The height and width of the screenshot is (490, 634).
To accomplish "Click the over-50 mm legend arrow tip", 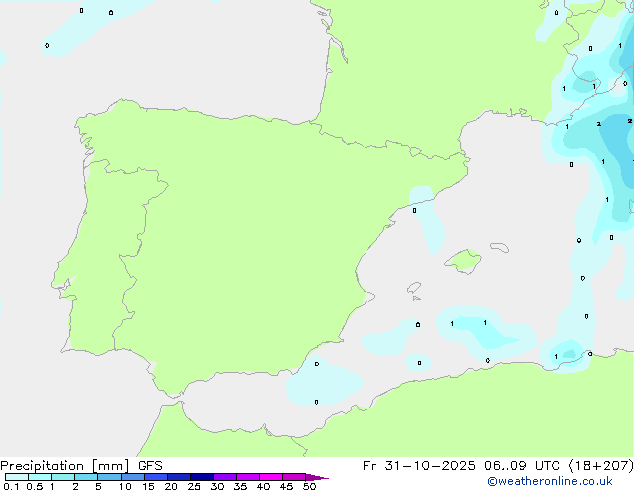I will (x=317, y=477).
